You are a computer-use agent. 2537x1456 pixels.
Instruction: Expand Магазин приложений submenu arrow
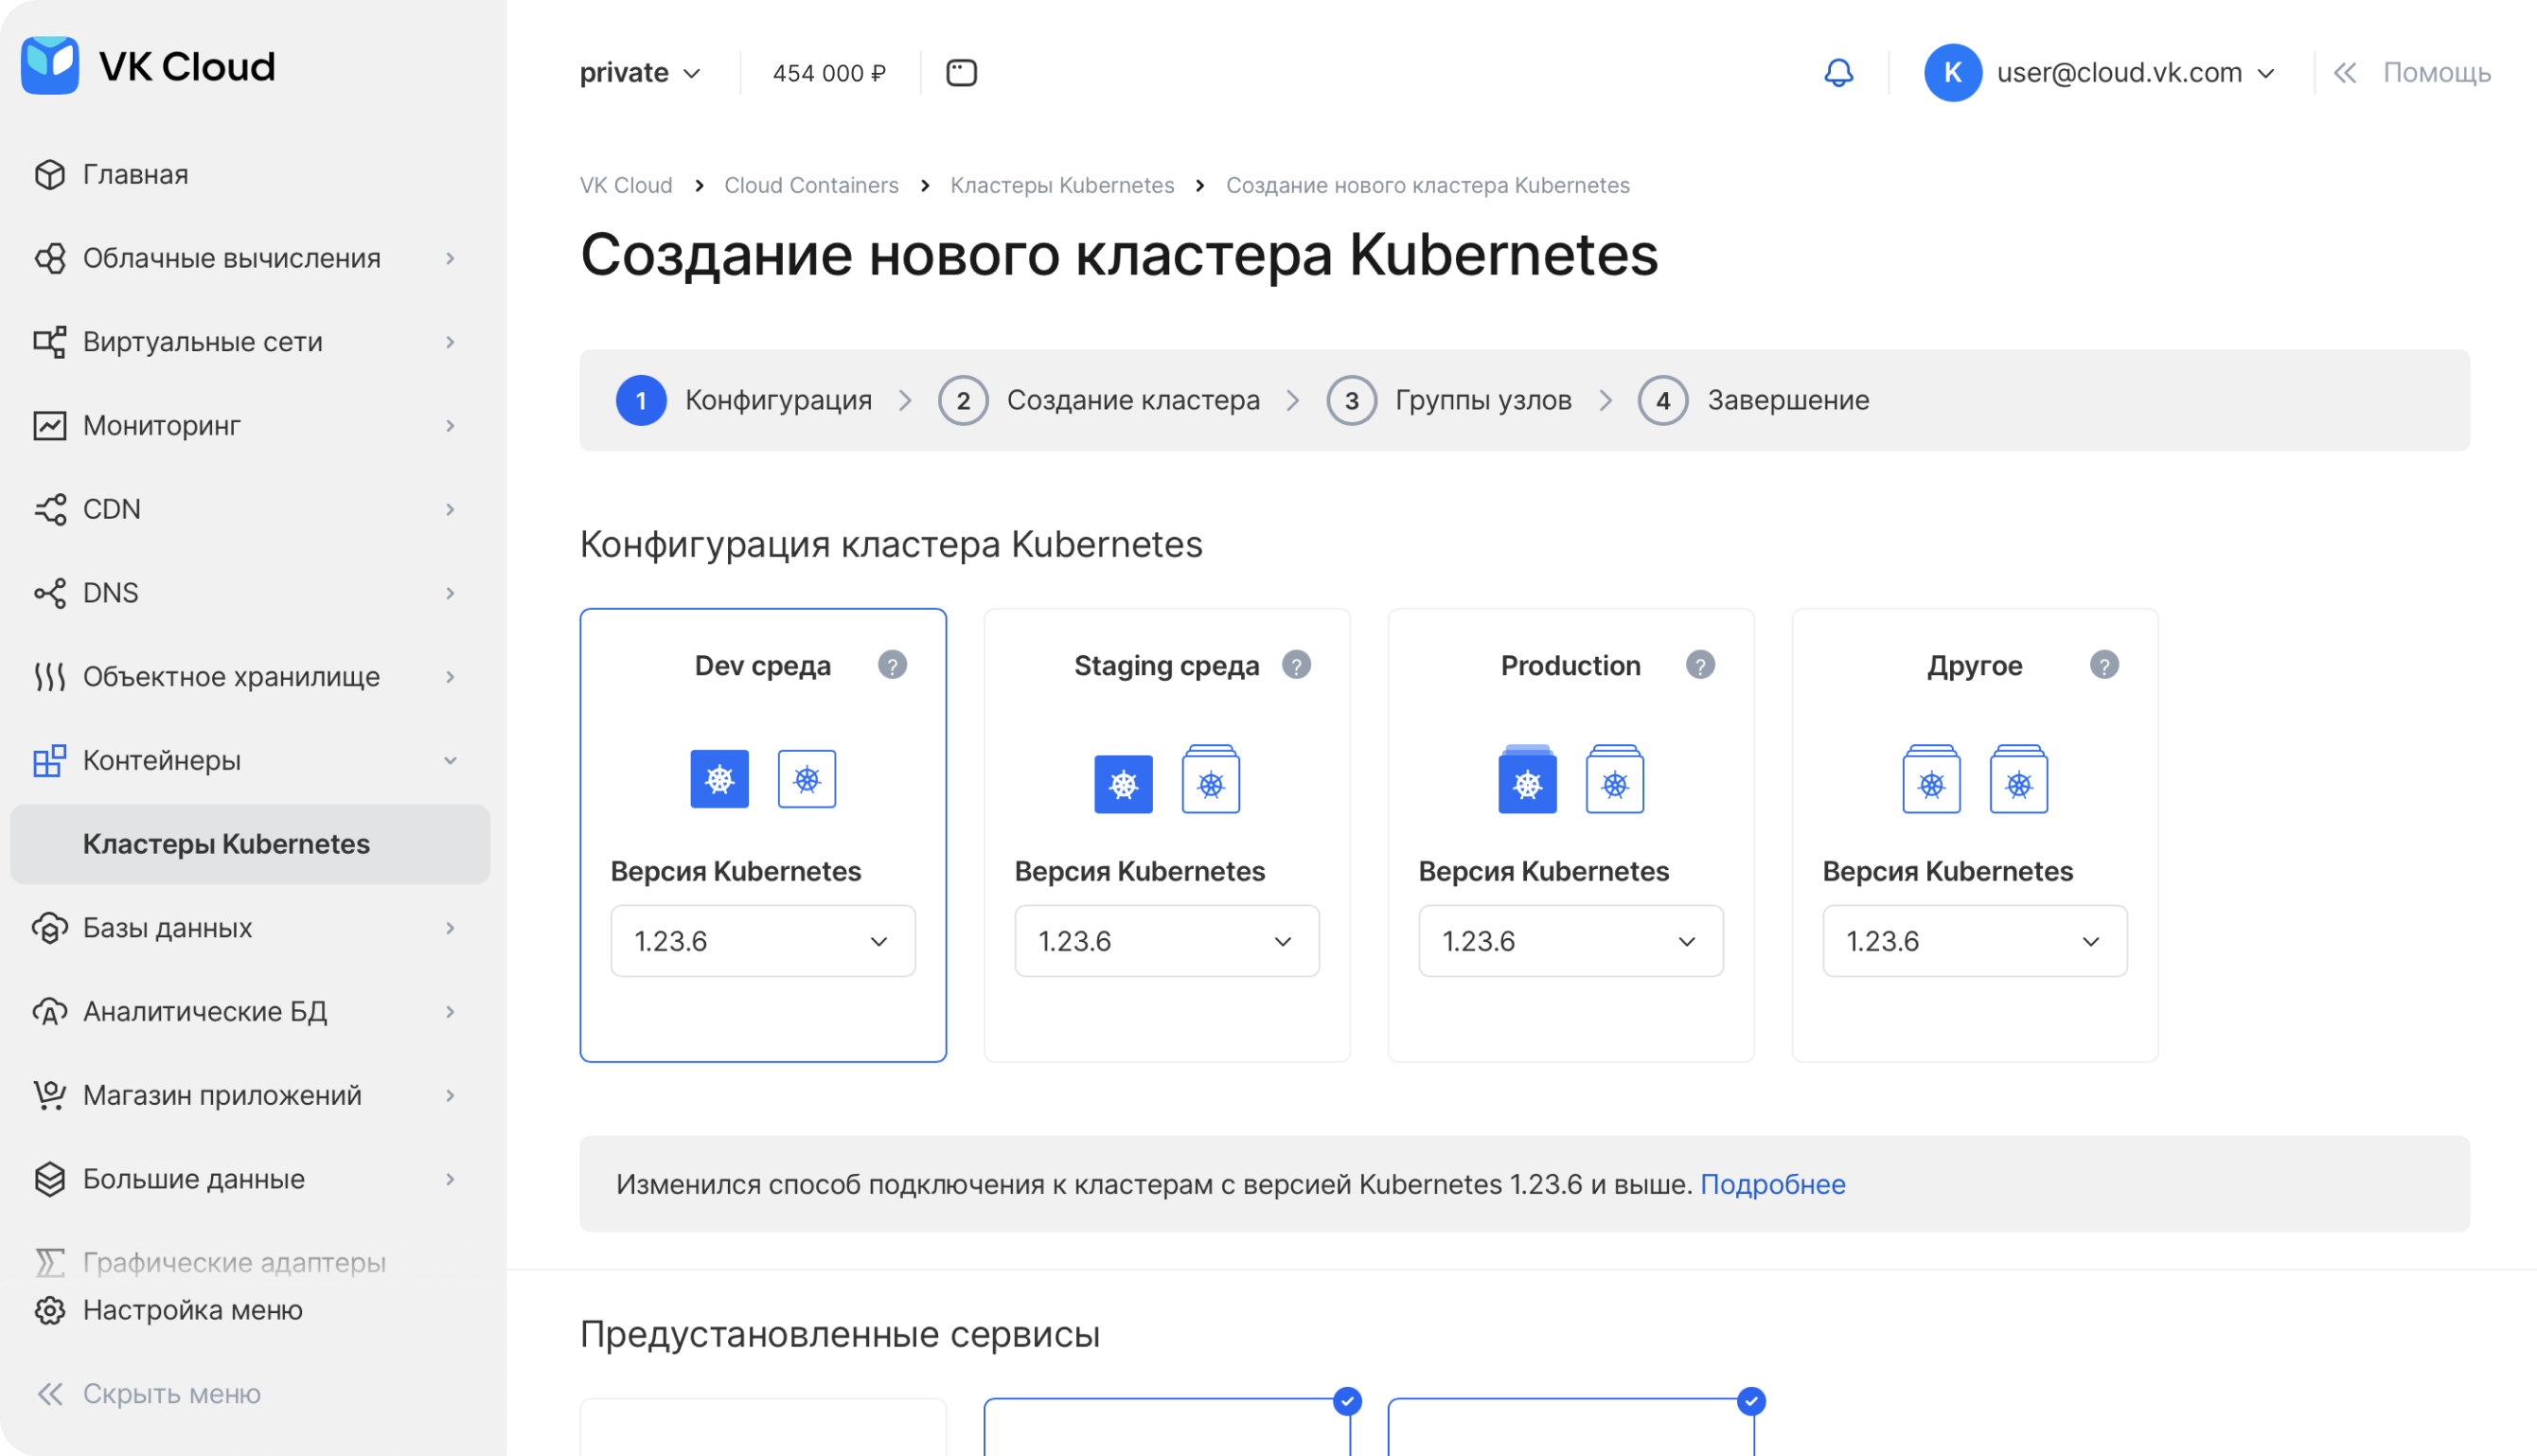(x=450, y=1095)
